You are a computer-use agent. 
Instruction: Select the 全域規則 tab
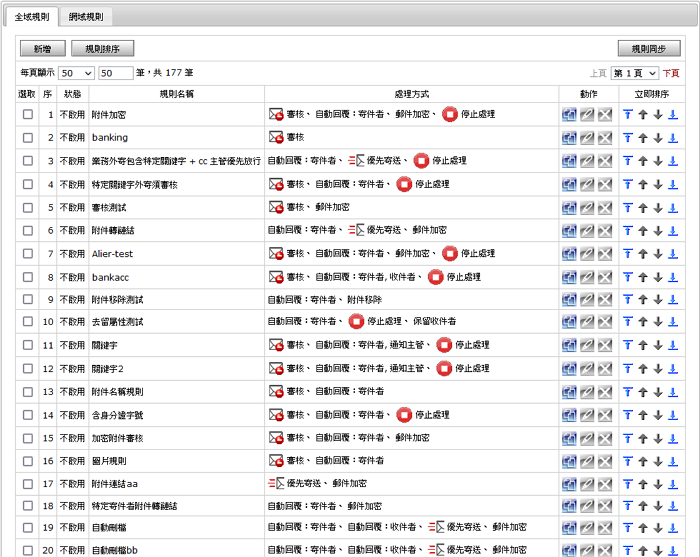point(32,17)
